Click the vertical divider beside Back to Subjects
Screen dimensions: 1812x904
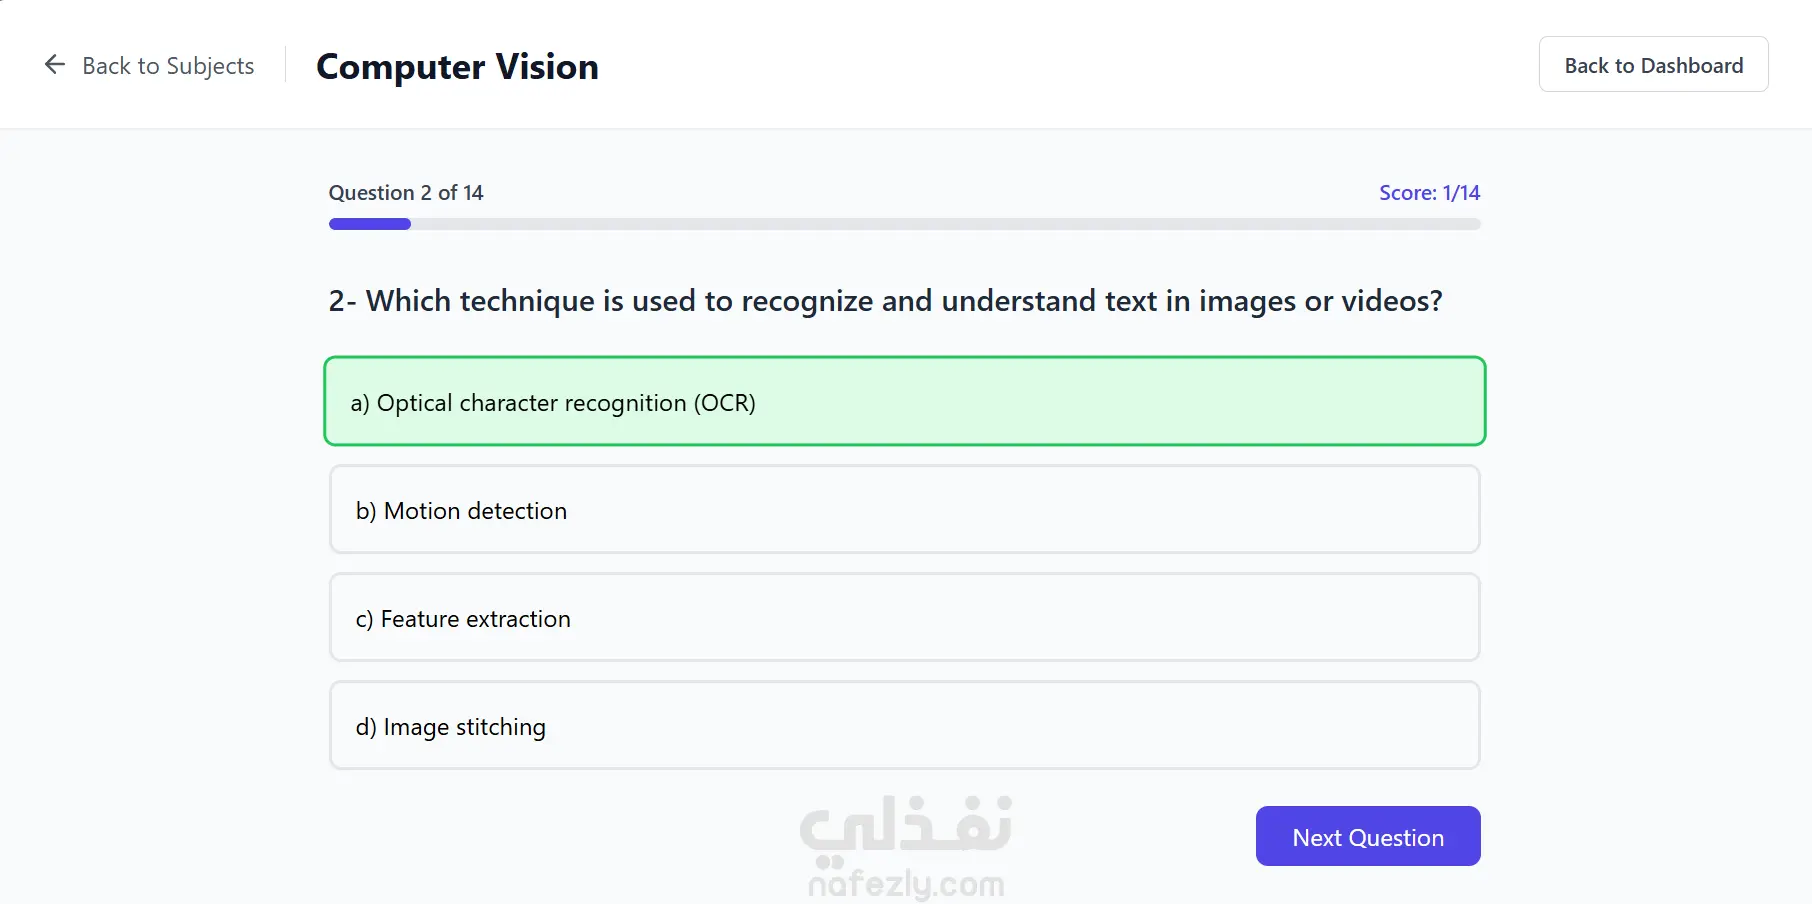click(286, 65)
